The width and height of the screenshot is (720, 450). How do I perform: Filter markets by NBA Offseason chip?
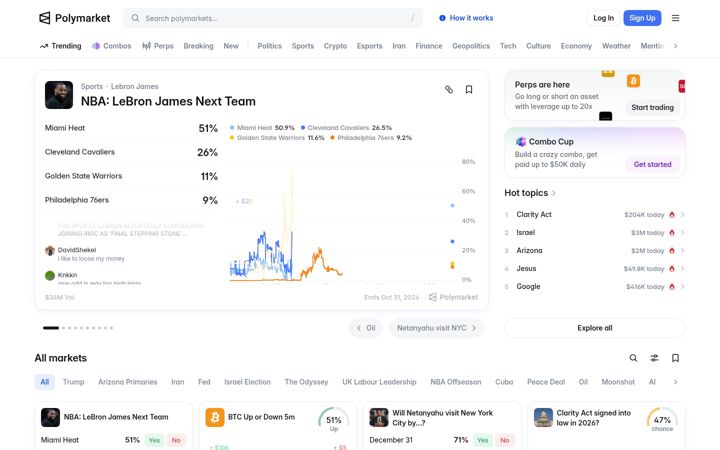point(456,382)
